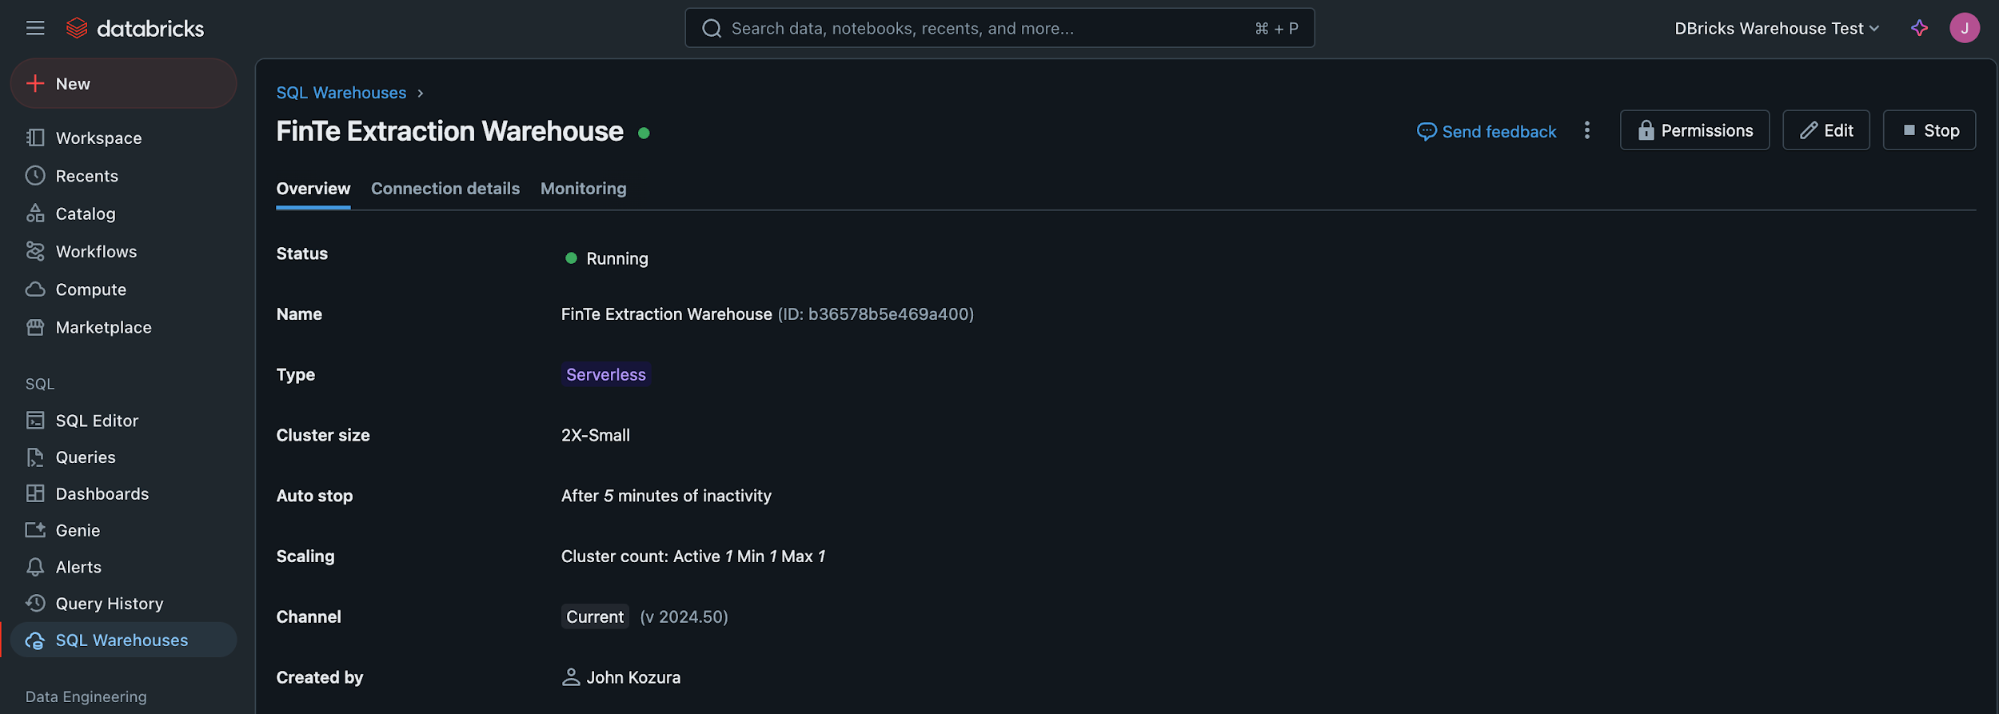The image size is (1999, 715).
Task: Click the New button label
Action: (73, 84)
